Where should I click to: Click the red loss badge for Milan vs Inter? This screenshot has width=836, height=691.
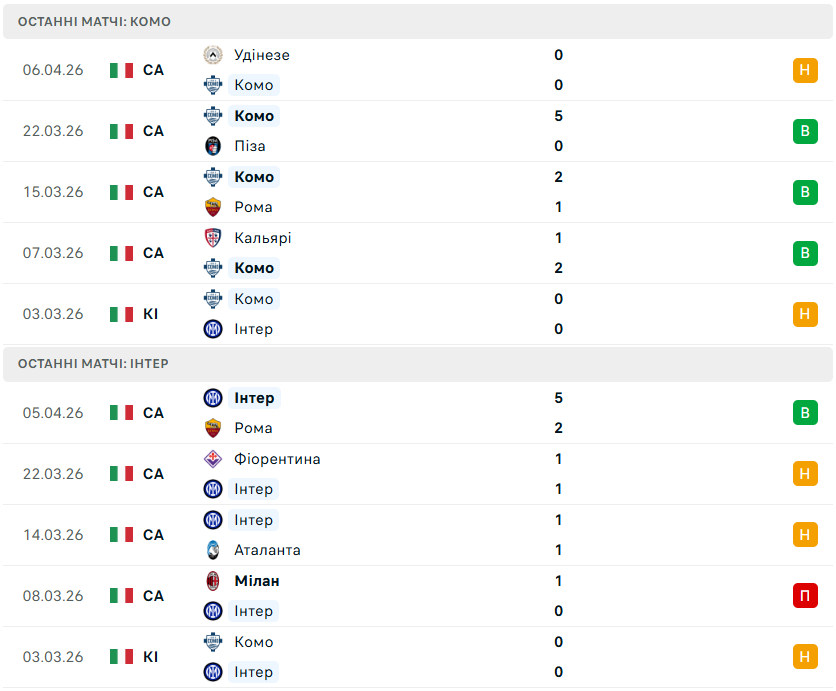point(805,596)
